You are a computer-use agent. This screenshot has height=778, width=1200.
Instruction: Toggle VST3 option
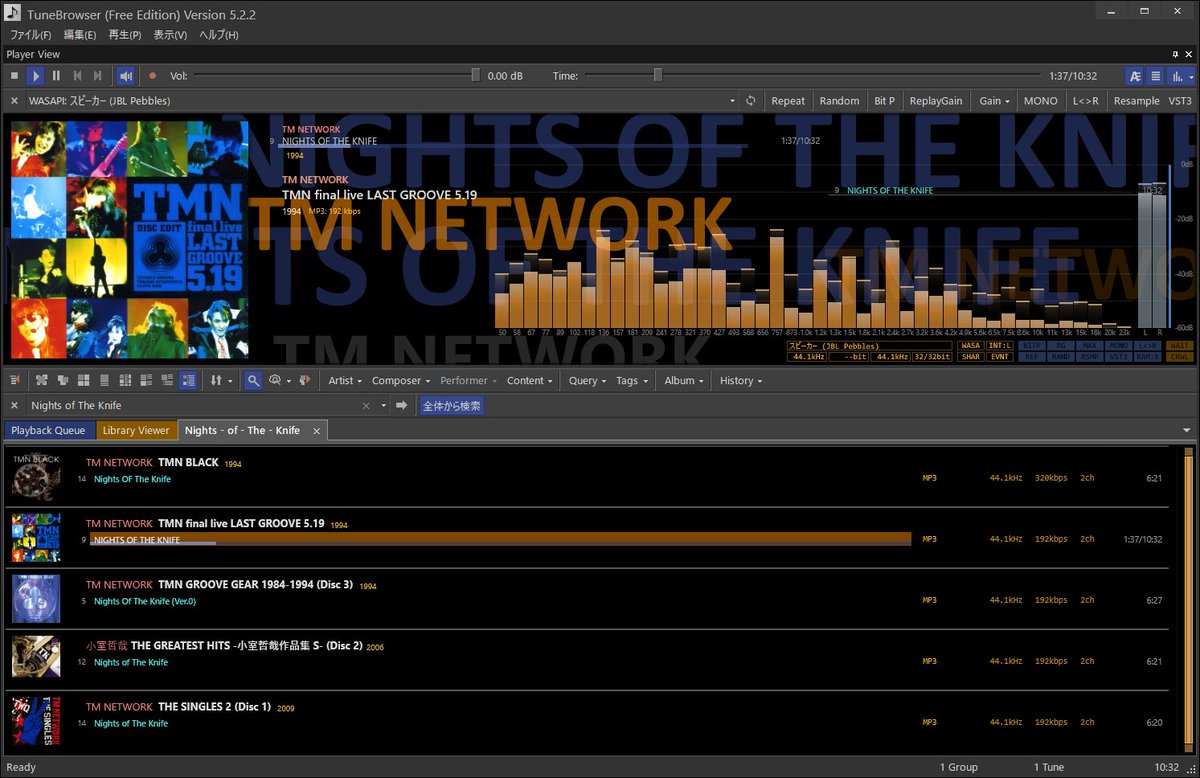(1180, 101)
